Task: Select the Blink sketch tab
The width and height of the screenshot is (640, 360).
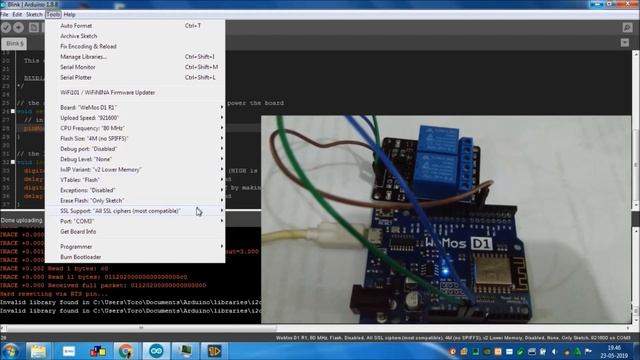Action: coord(14,43)
